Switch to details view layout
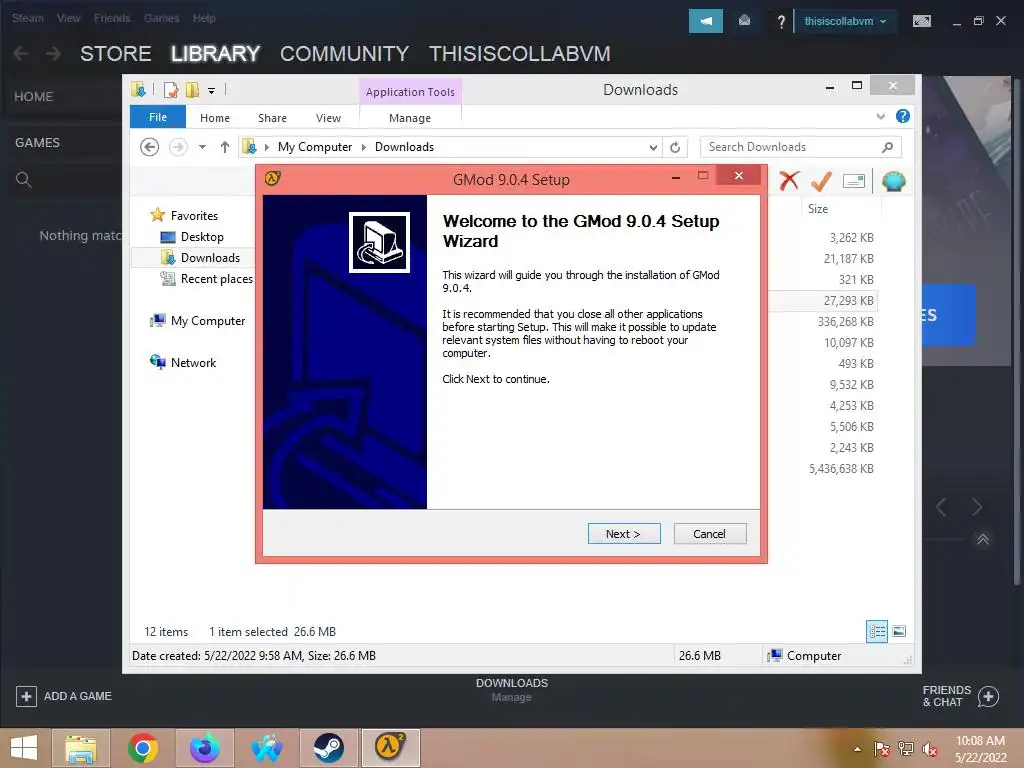This screenshot has width=1024, height=768. tap(877, 631)
